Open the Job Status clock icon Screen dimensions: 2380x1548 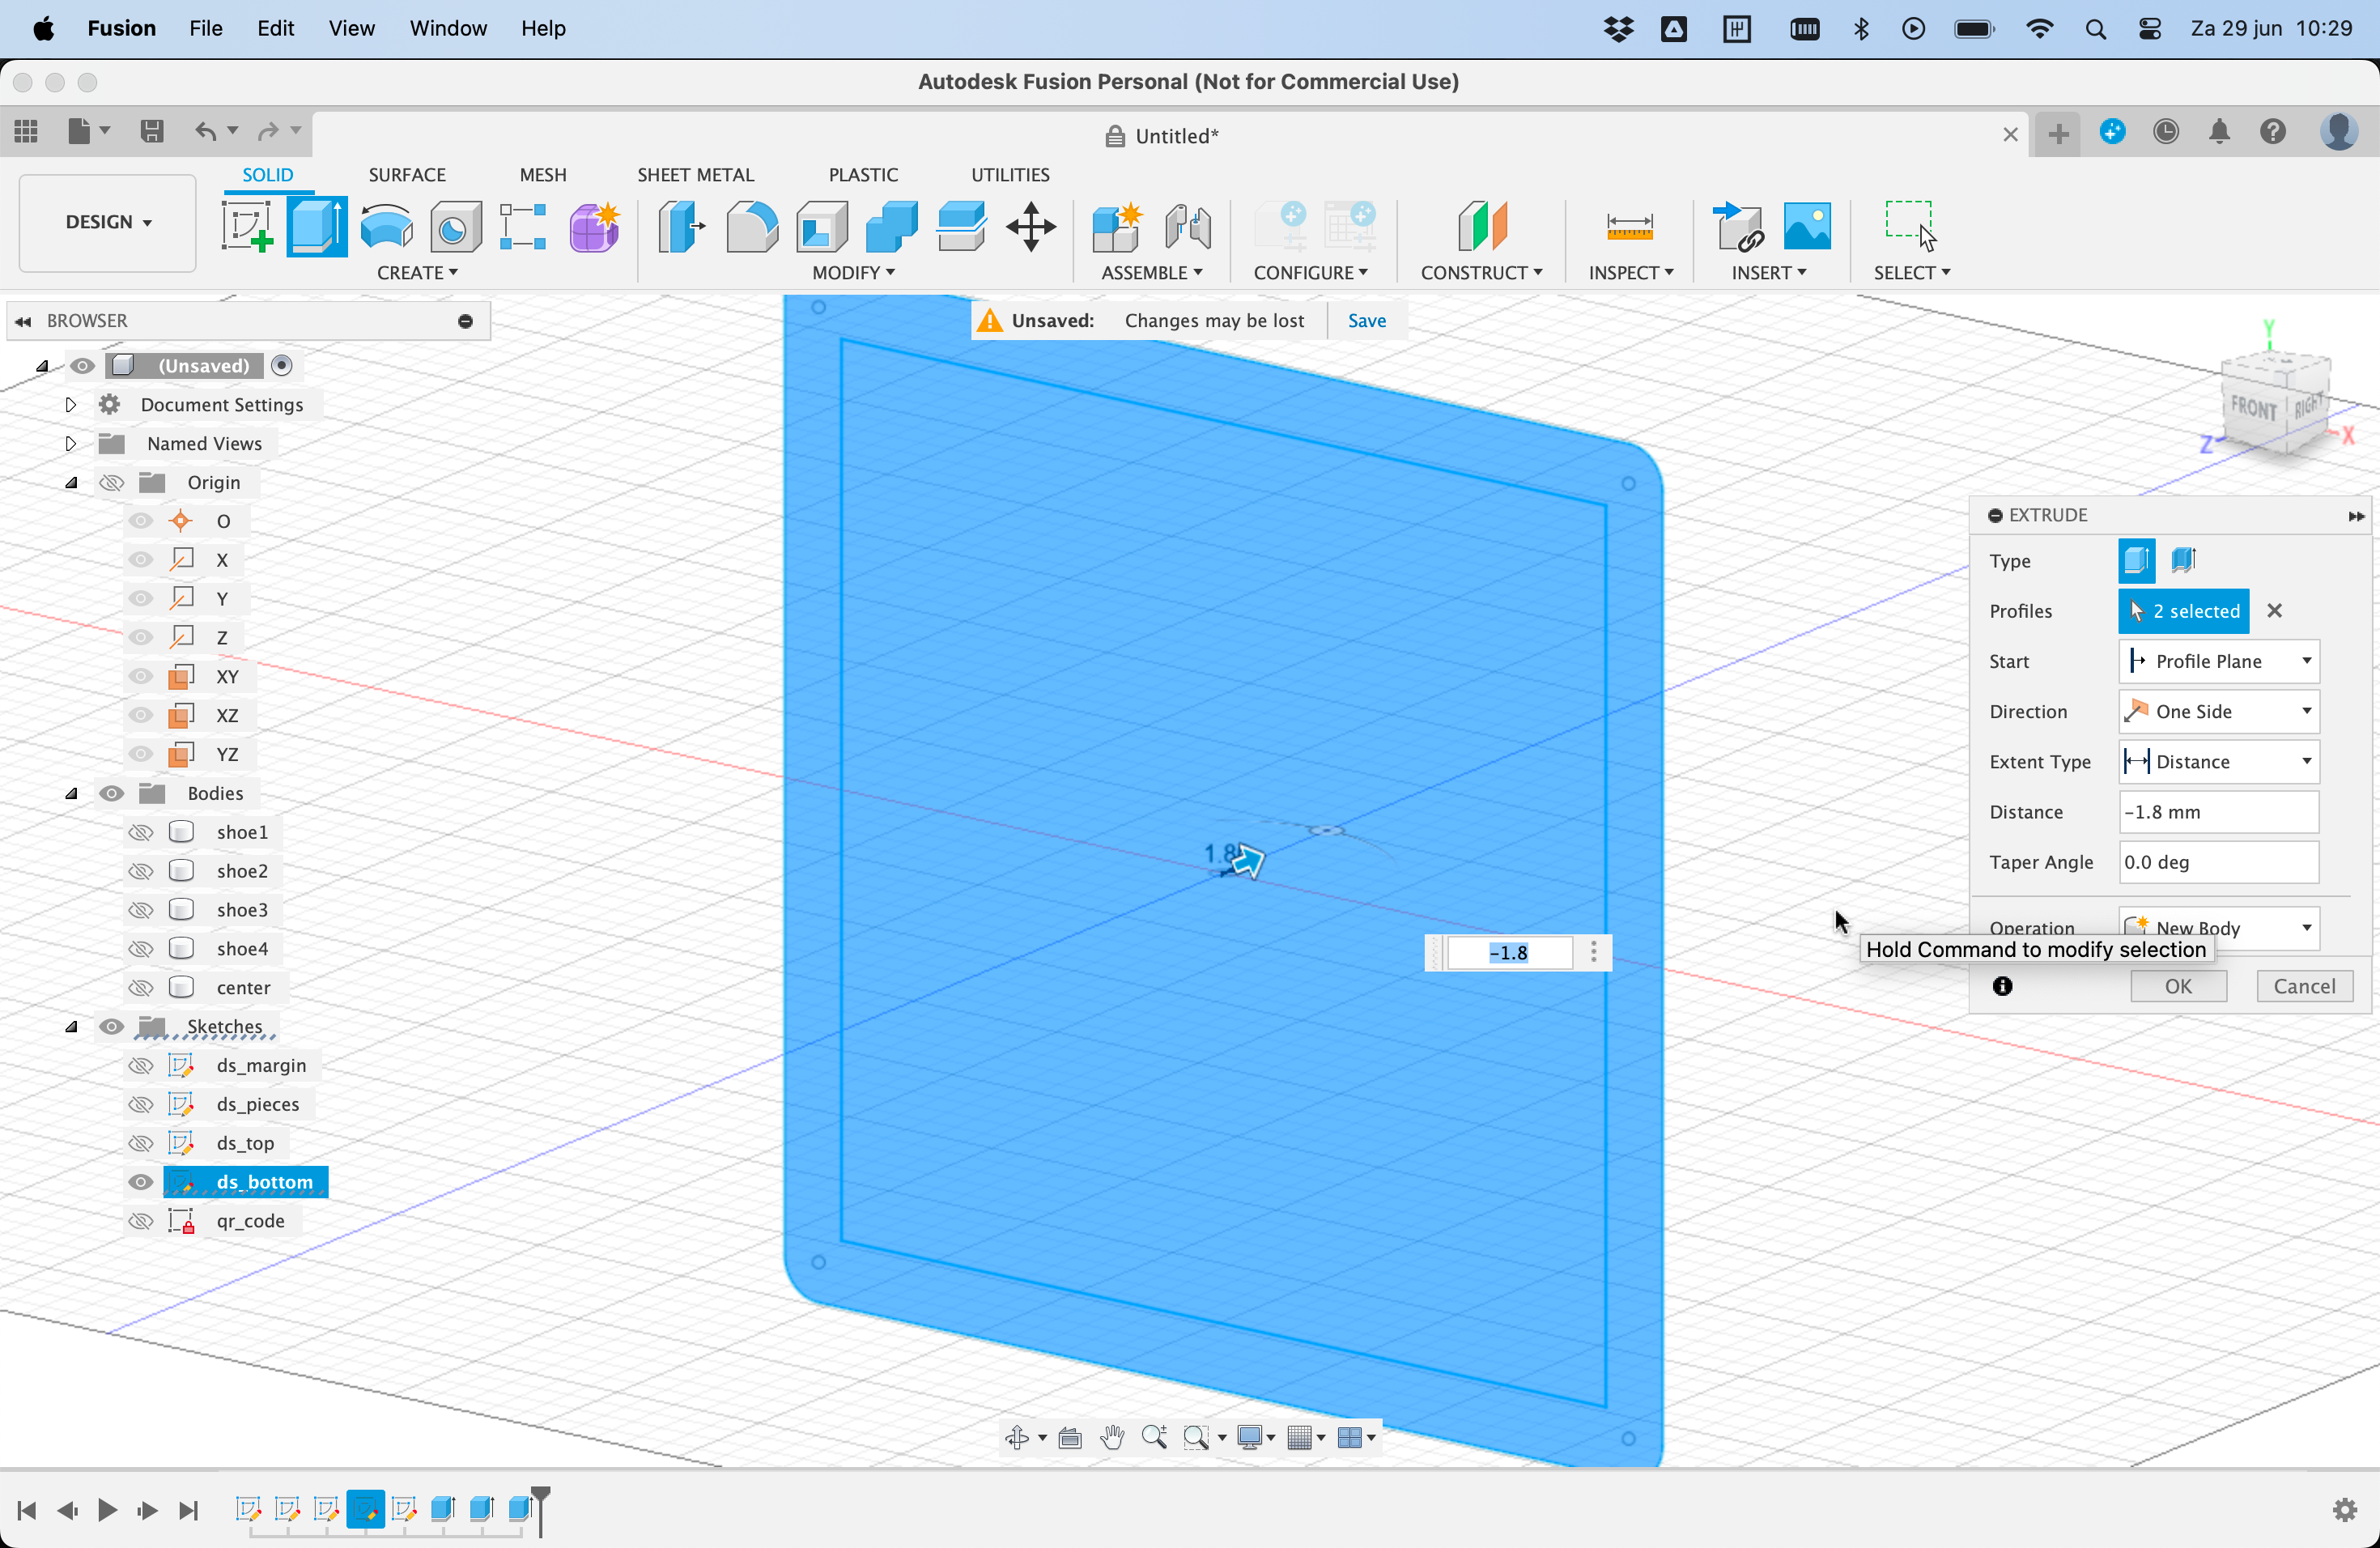pos(2166,131)
